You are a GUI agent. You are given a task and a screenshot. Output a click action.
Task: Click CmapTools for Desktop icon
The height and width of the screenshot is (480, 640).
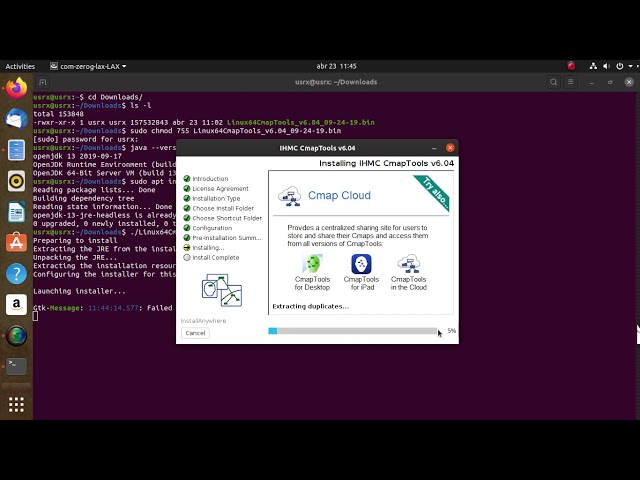click(313, 264)
